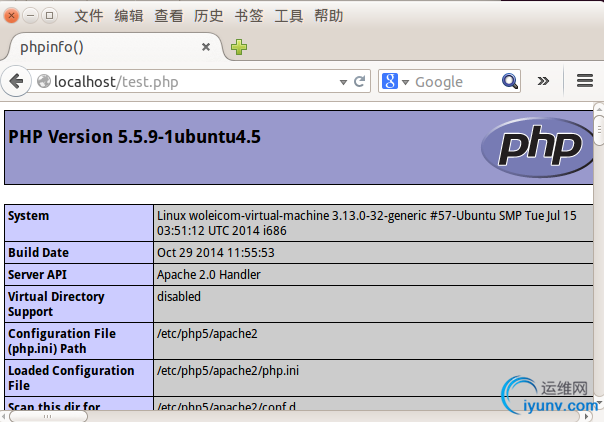Open the 查看 menu
This screenshot has width=604, height=422.
click(169, 16)
